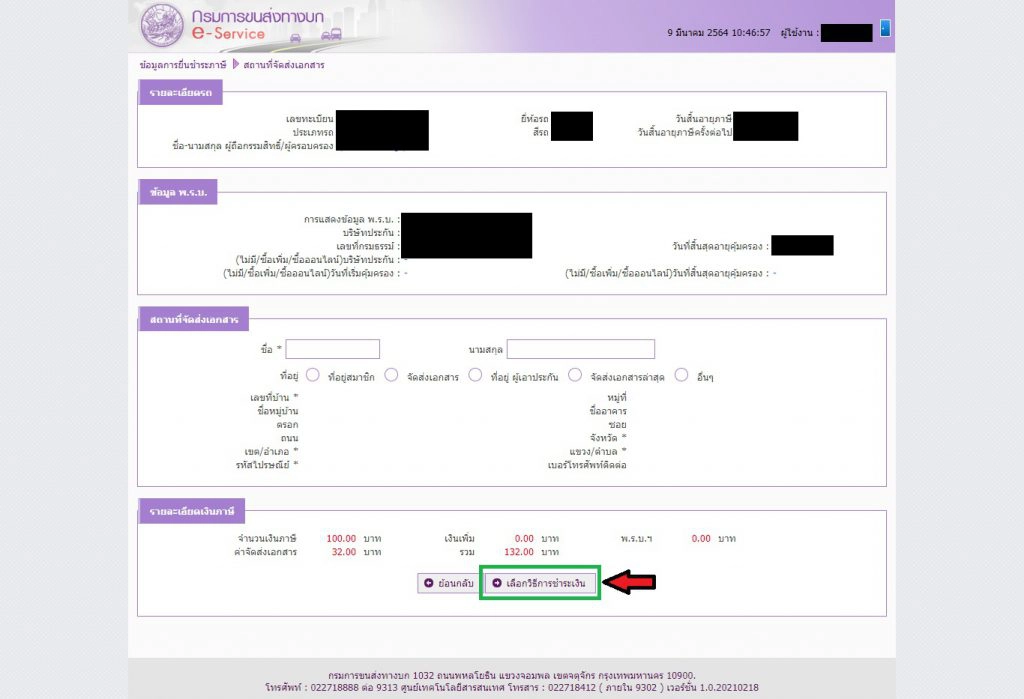Choose the จัดส่งเอกสารล่าสุด radio option

[575, 375]
